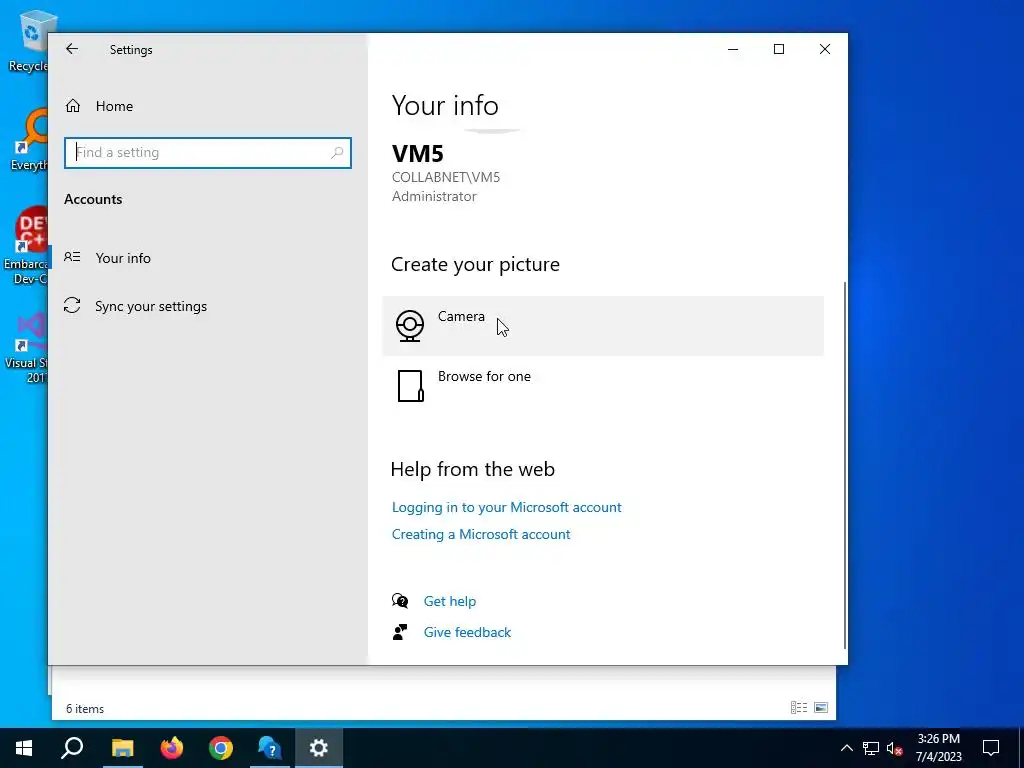The height and width of the screenshot is (768, 1024).
Task: Click the muted volume tray icon
Action: [x=895, y=748]
